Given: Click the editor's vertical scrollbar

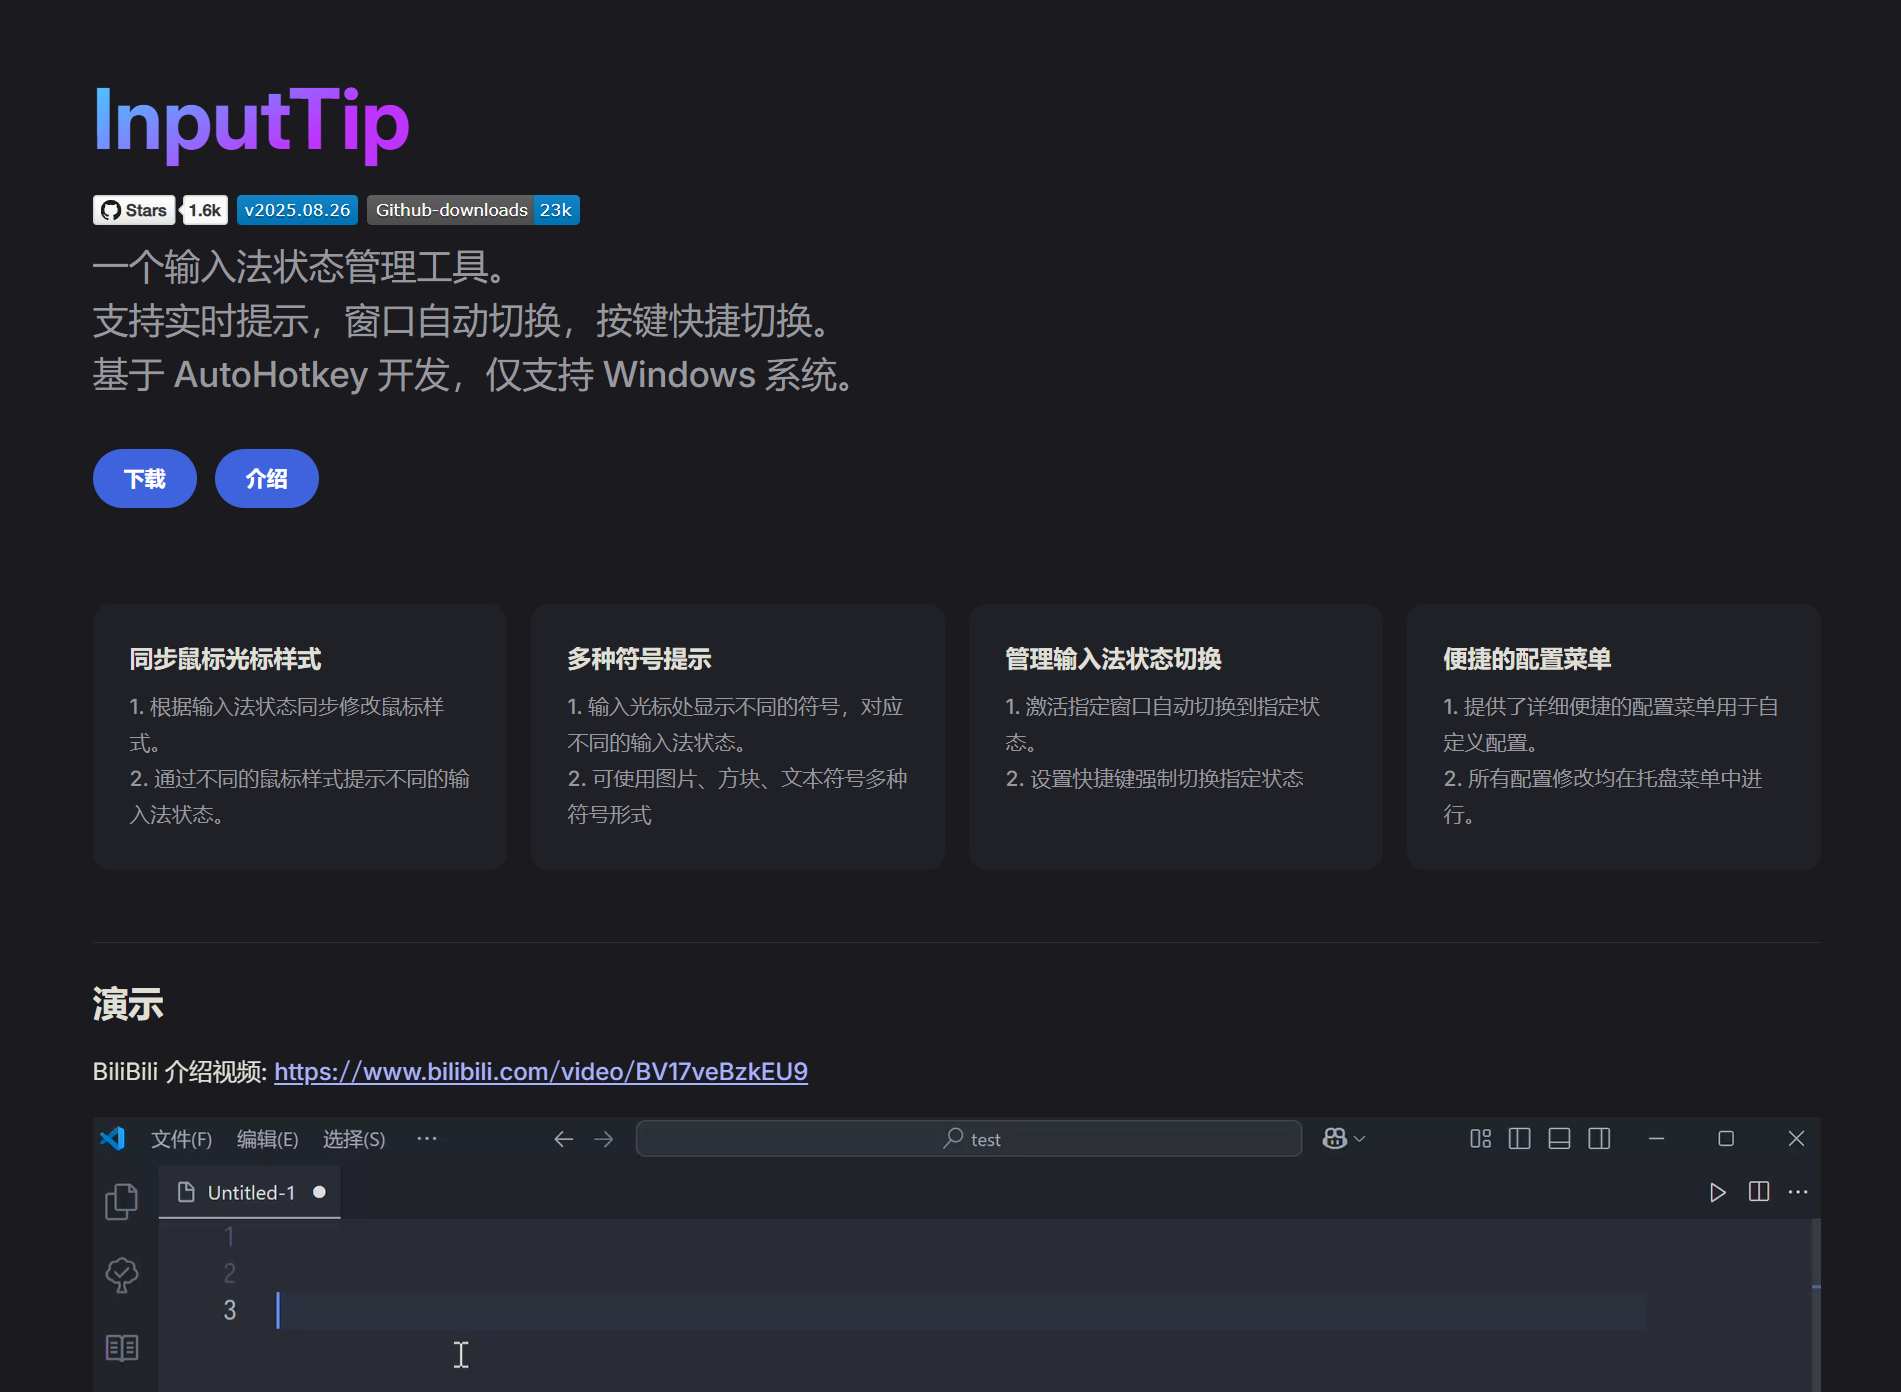Looking at the screenshot, I should pyautogui.click(x=1815, y=1305).
